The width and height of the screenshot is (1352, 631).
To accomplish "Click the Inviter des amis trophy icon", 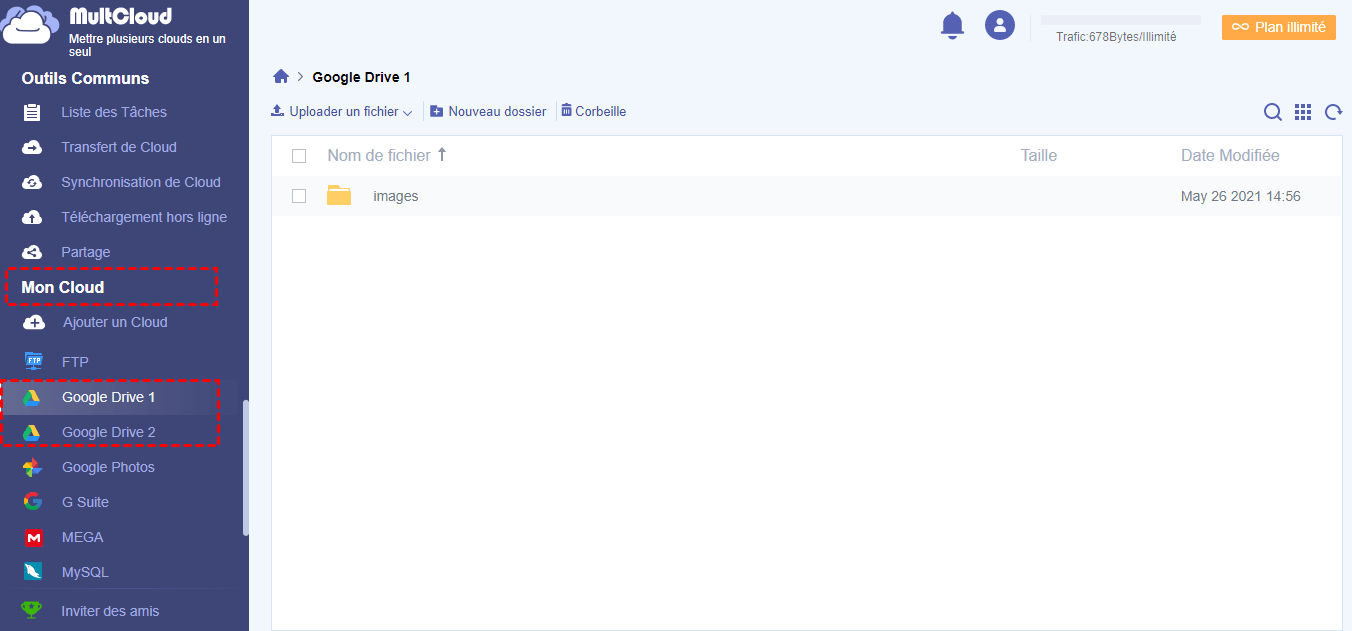I will click(32, 610).
